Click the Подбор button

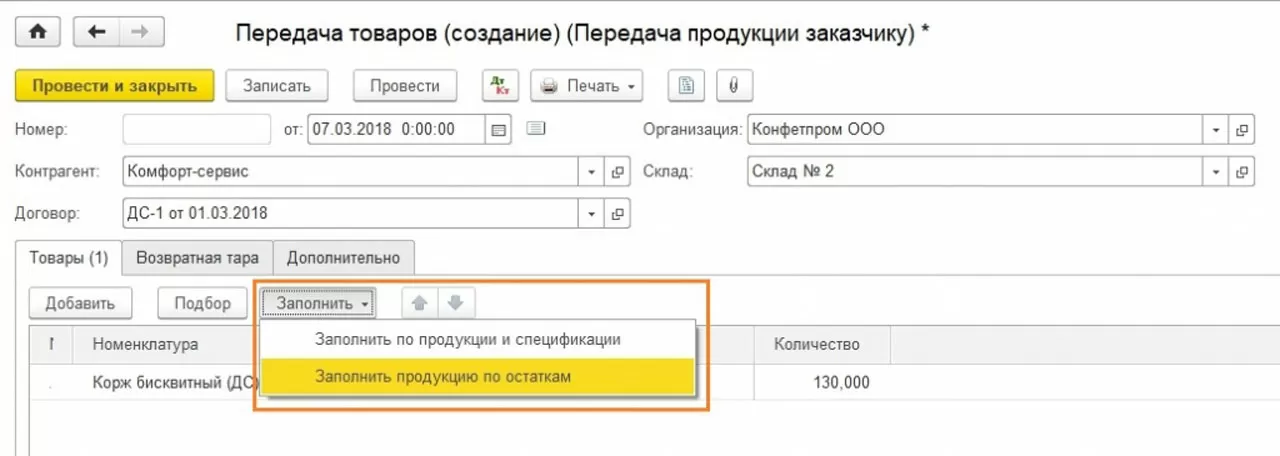click(x=203, y=303)
